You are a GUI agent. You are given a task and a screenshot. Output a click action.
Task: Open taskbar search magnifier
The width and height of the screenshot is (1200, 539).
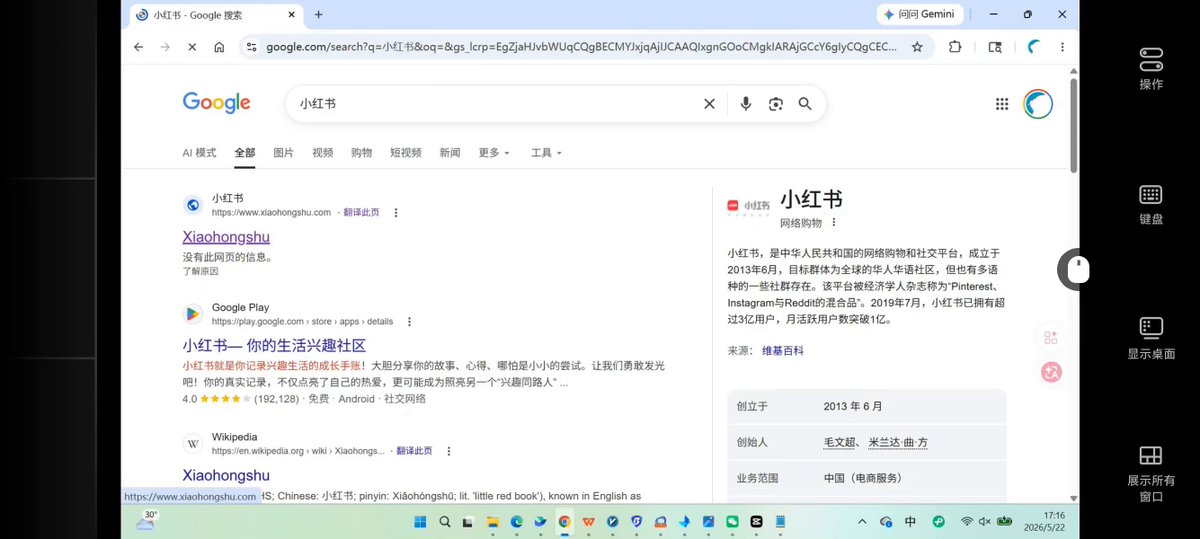pyautogui.click(x=444, y=521)
